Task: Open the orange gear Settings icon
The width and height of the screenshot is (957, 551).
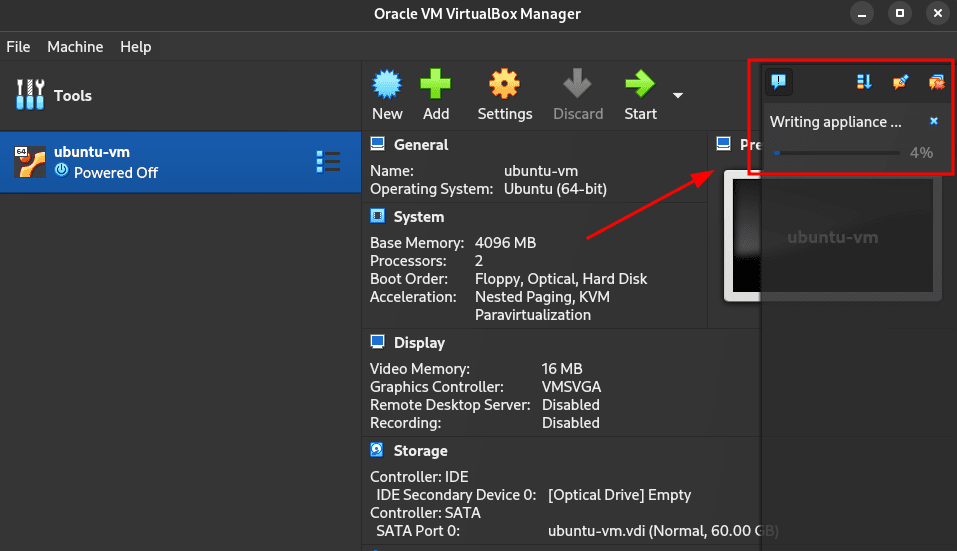Action: 504,84
